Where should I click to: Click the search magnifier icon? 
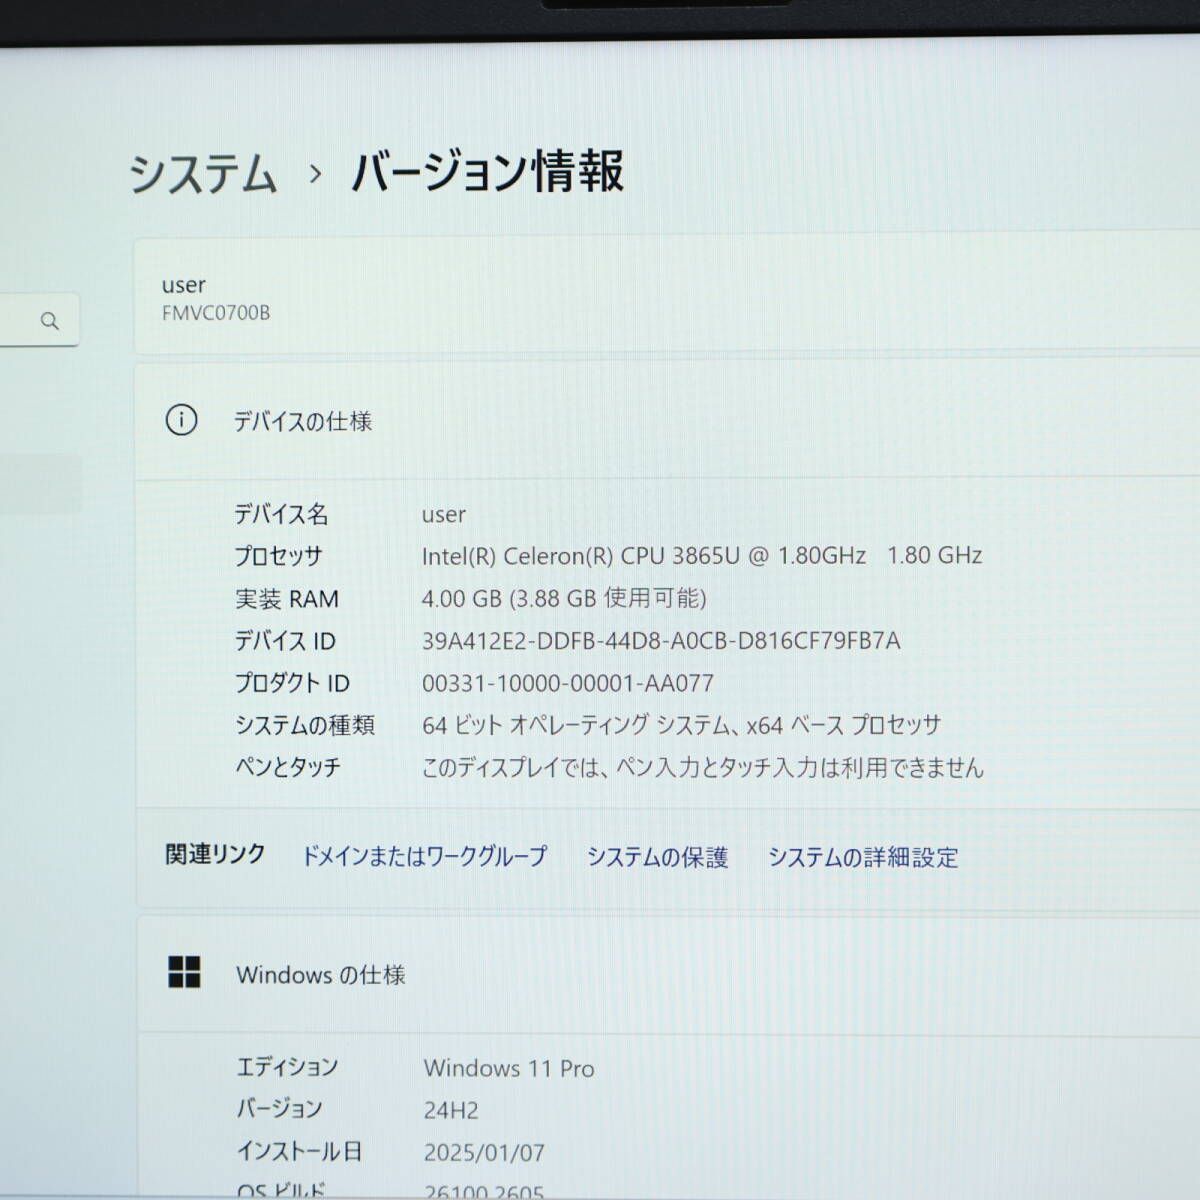[50, 321]
